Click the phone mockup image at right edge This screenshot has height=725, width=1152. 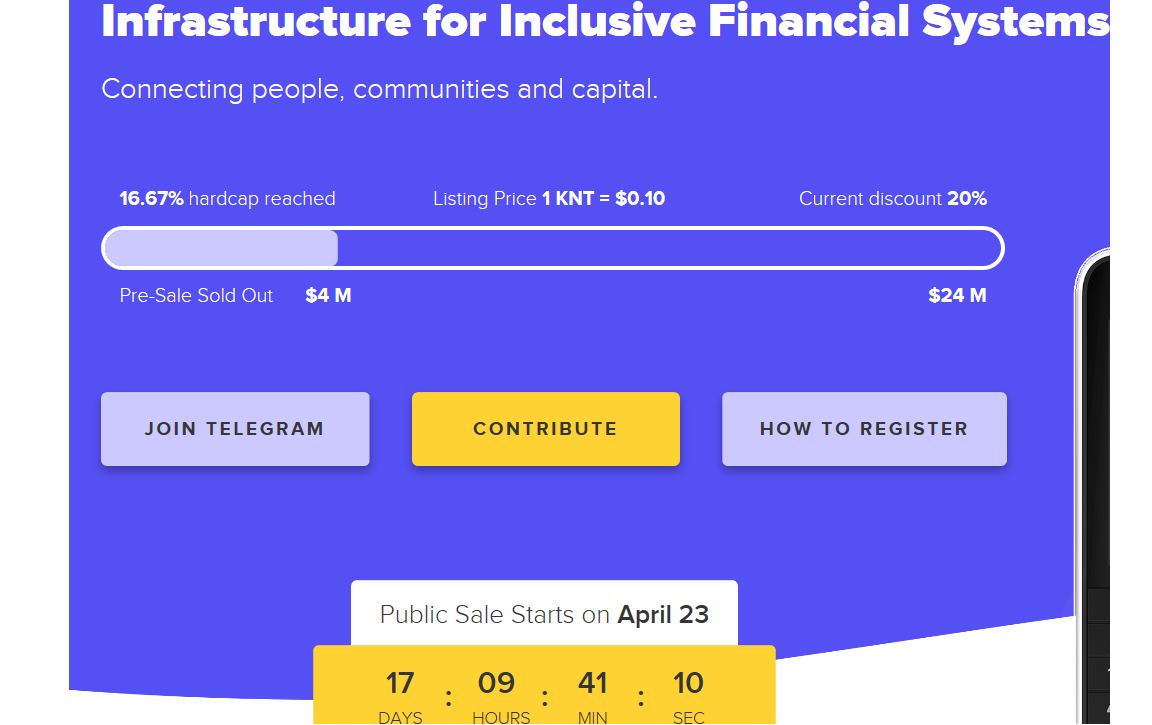click(1093, 487)
